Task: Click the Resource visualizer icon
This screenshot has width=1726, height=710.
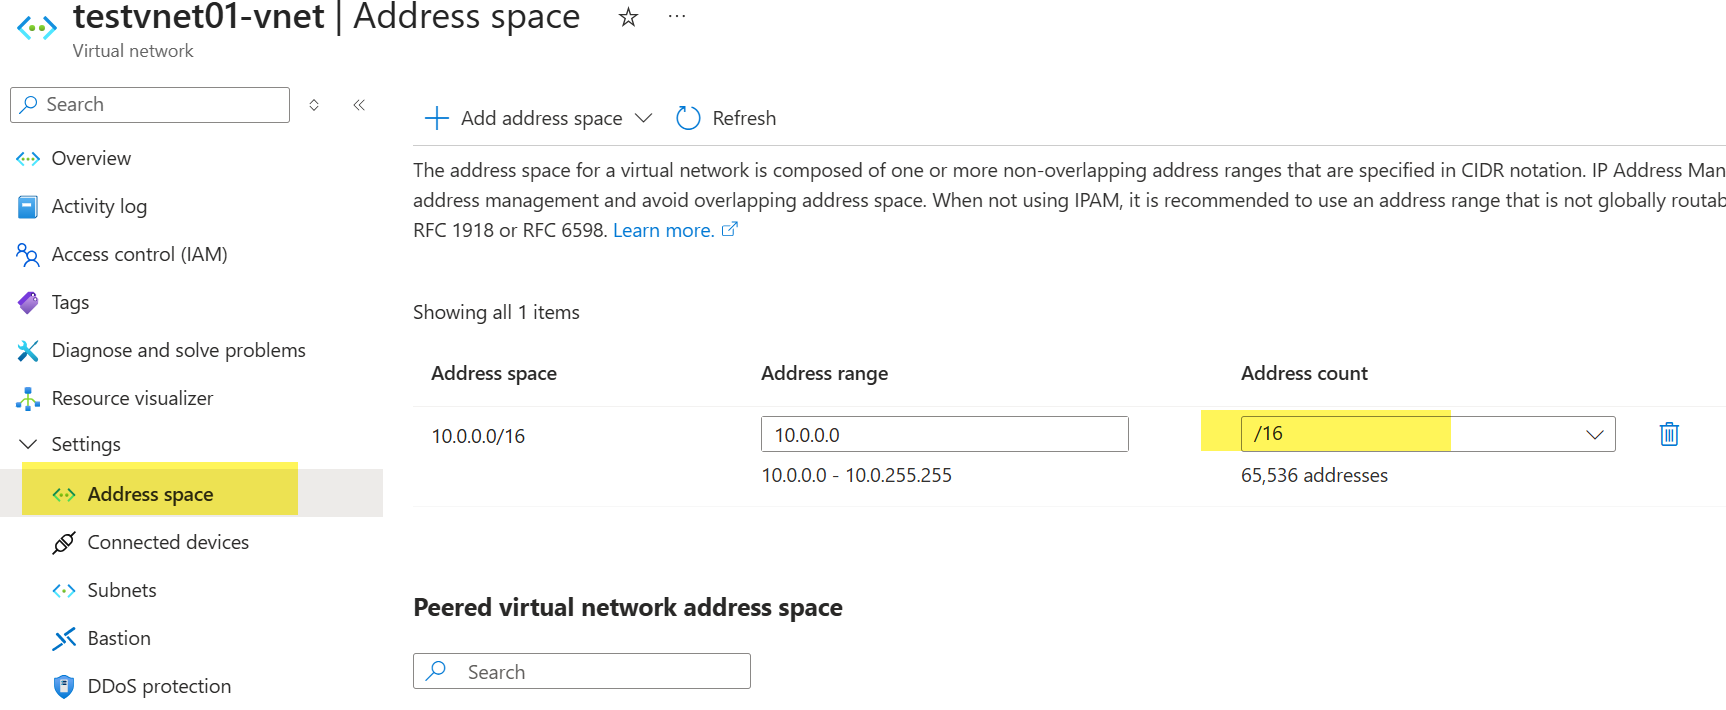Action: 28,398
